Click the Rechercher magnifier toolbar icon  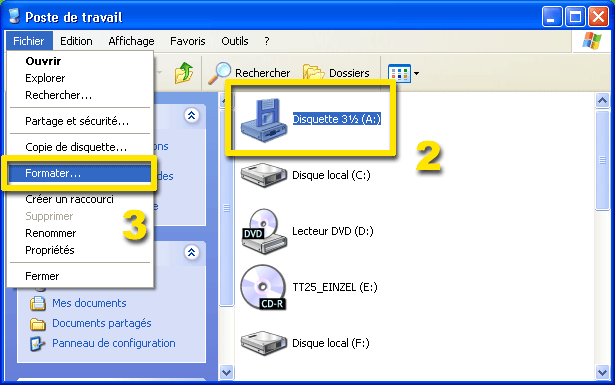pyautogui.click(x=220, y=73)
